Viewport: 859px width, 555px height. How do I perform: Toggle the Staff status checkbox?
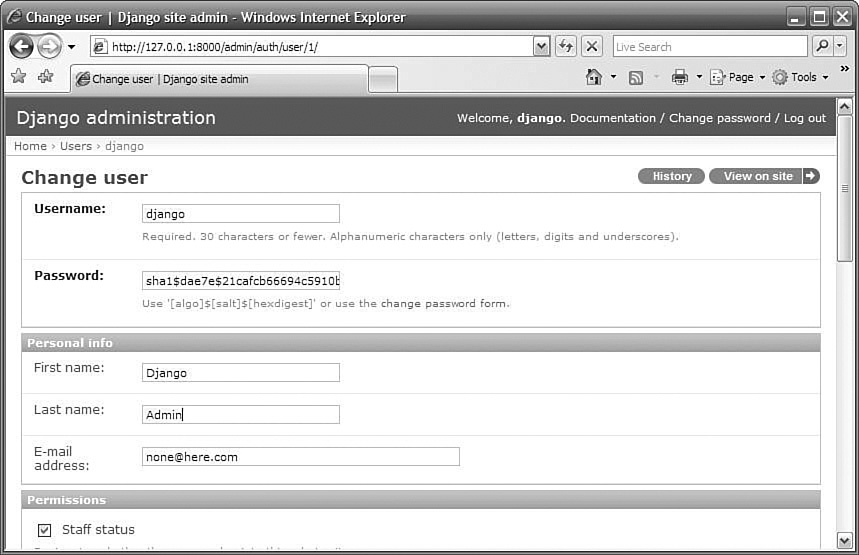click(44, 530)
